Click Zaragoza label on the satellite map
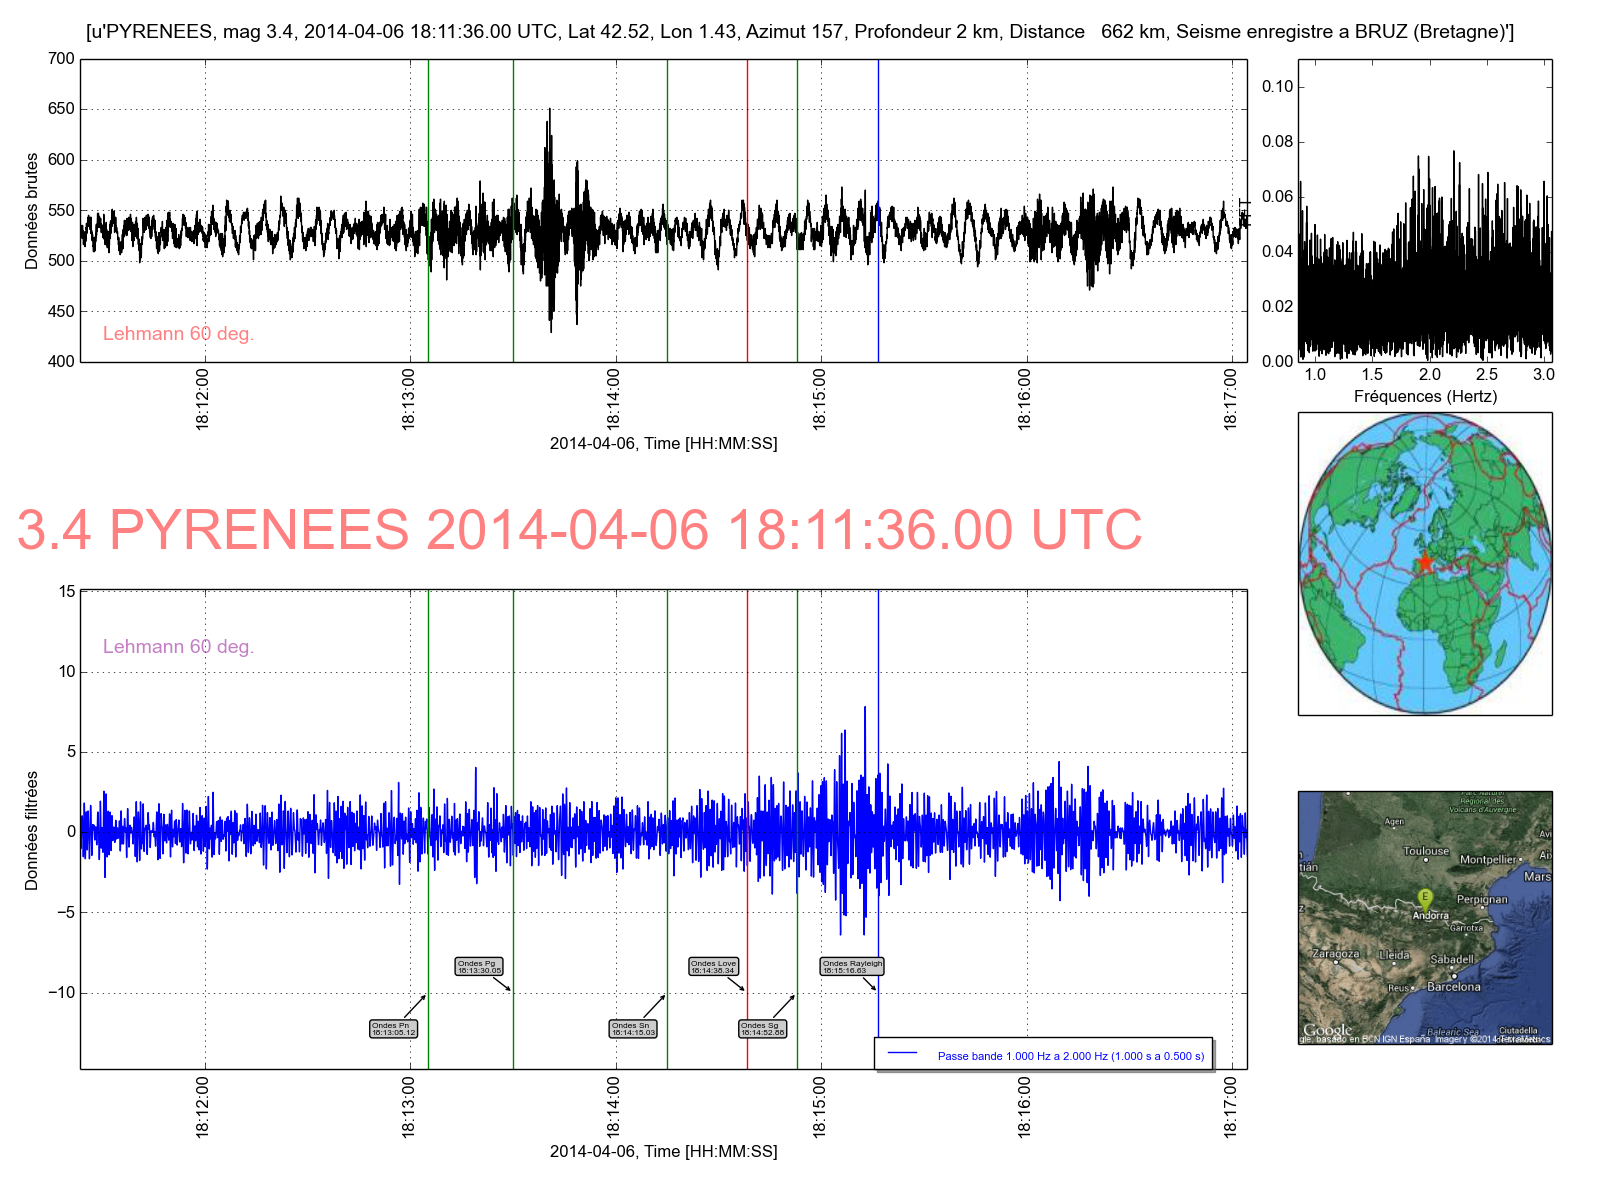This screenshot has height=1188, width=1600. 1335,954
